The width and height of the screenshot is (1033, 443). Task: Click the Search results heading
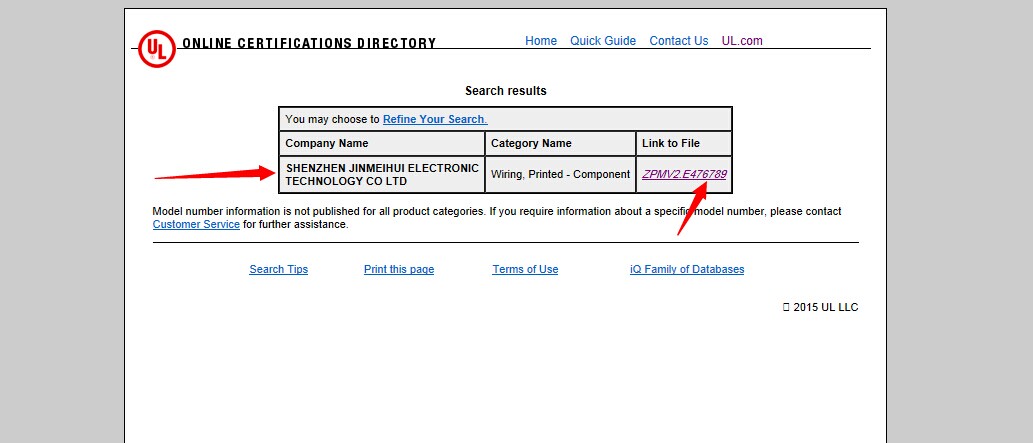(x=506, y=91)
